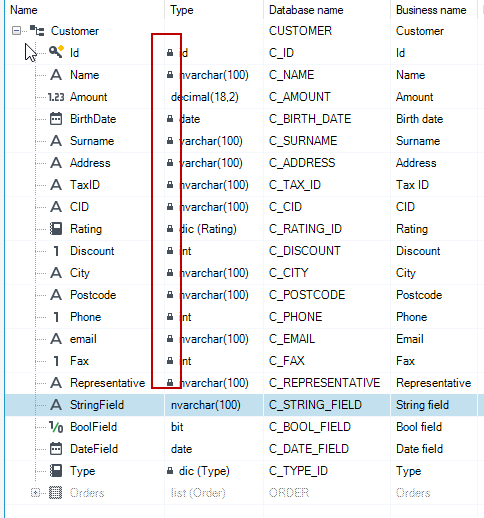Image resolution: width=484 pixels, height=518 pixels.
Task: Click the text type icon beside Name
Action: tap(56, 75)
